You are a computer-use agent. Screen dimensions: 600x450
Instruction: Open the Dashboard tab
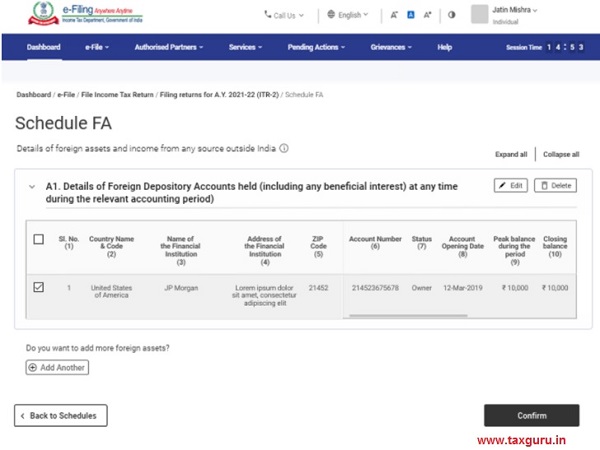44,47
